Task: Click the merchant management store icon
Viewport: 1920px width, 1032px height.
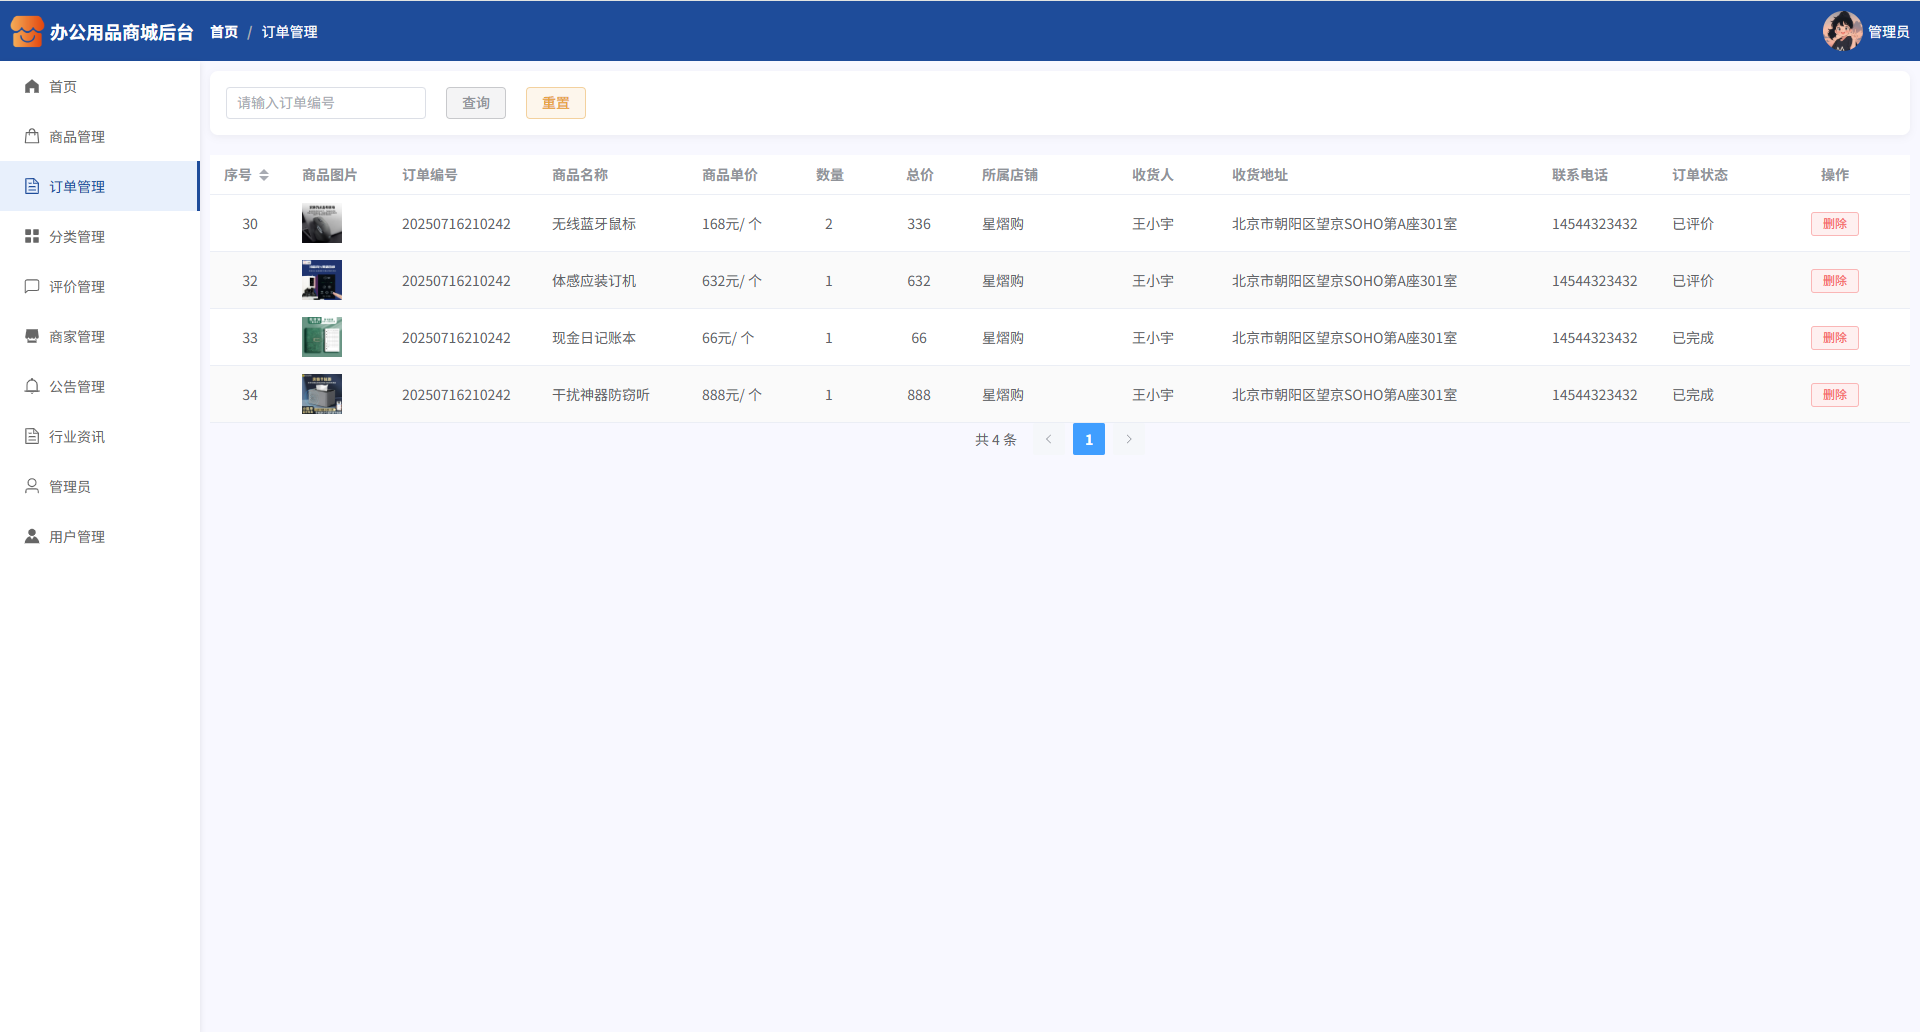Action: click(x=32, y=337)
